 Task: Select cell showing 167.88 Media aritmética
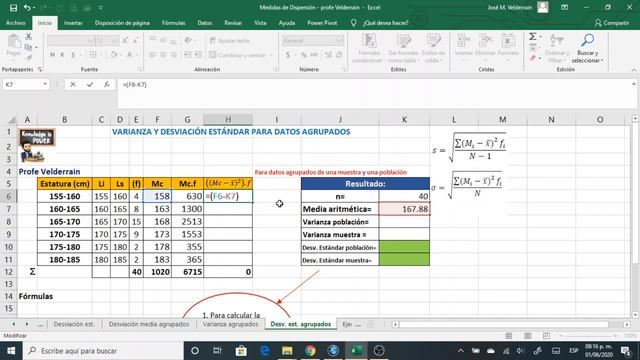point(404,209)
